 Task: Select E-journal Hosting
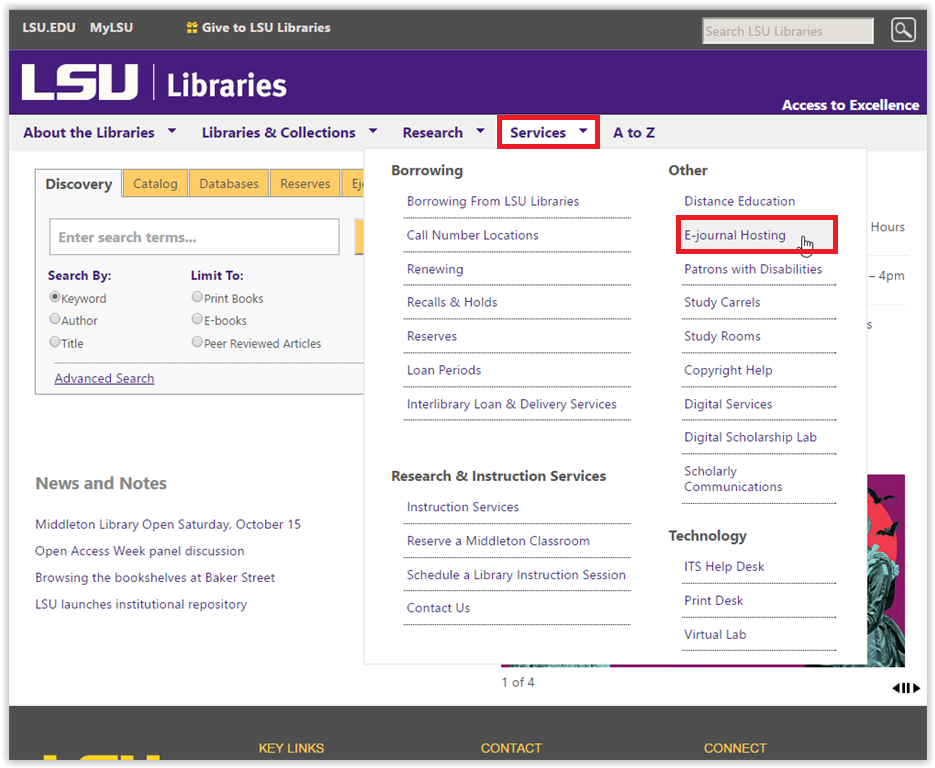tap(735, 235)
